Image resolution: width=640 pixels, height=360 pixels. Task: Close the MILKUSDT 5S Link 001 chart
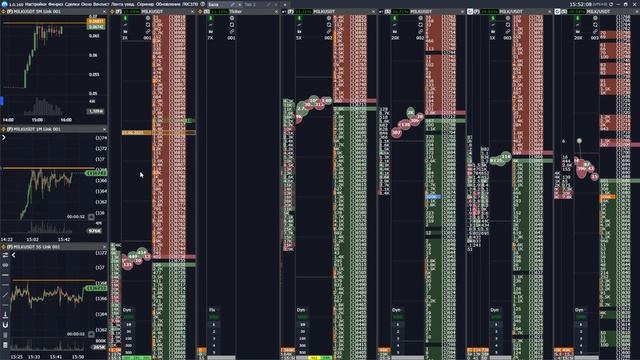tap(104, 247)
